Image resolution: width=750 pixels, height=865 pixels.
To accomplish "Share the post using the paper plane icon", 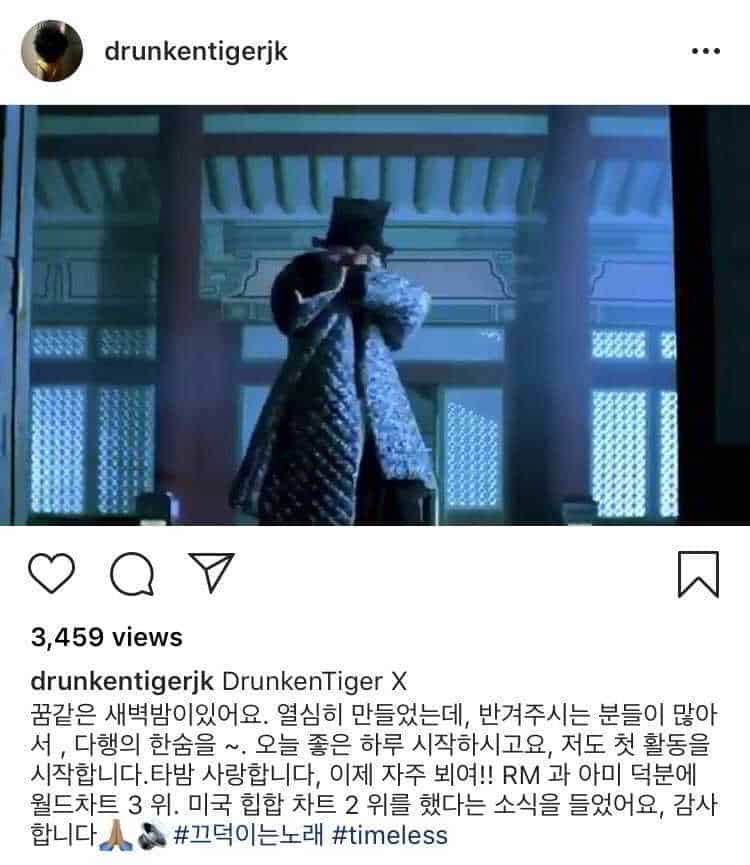I will 211,572.
